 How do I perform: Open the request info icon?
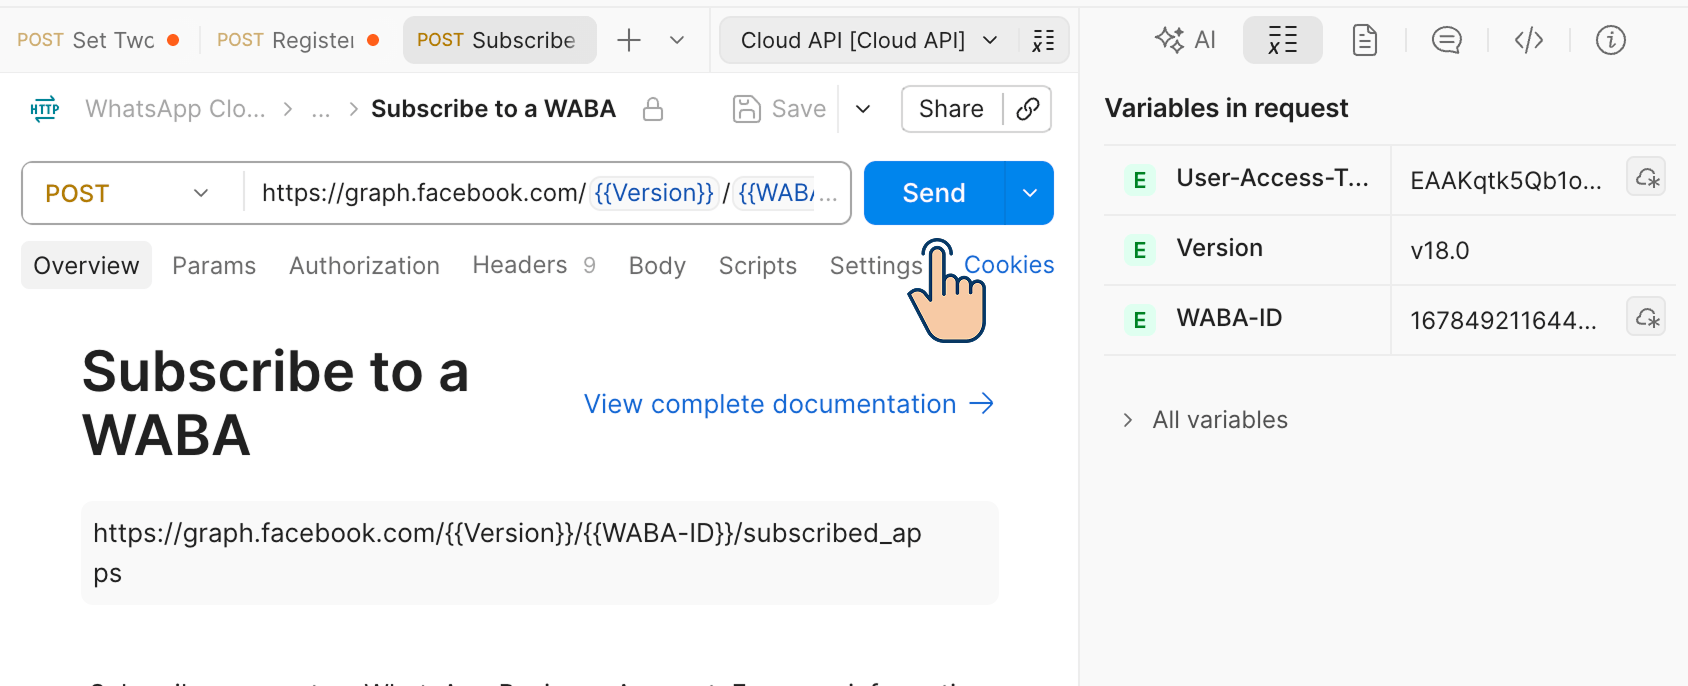pyautogui.click(x=1610, y=40)
